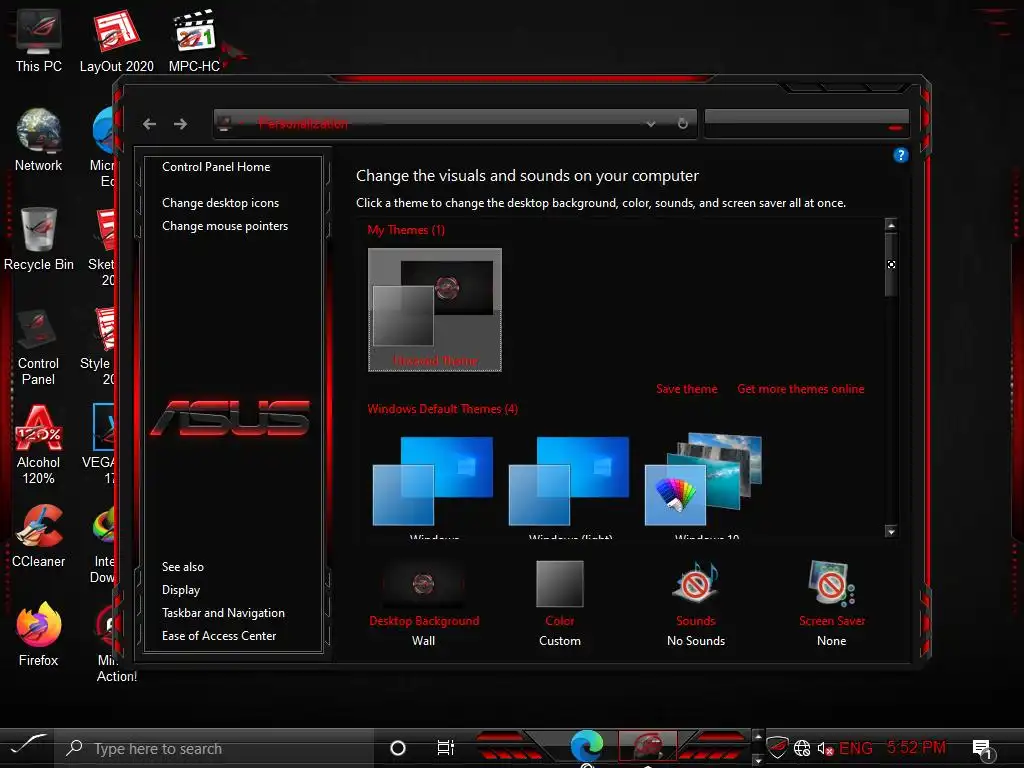This screenshot has height=768, width=1024.
Task: Open Taskbar and Navigation link
Action: 223,613
